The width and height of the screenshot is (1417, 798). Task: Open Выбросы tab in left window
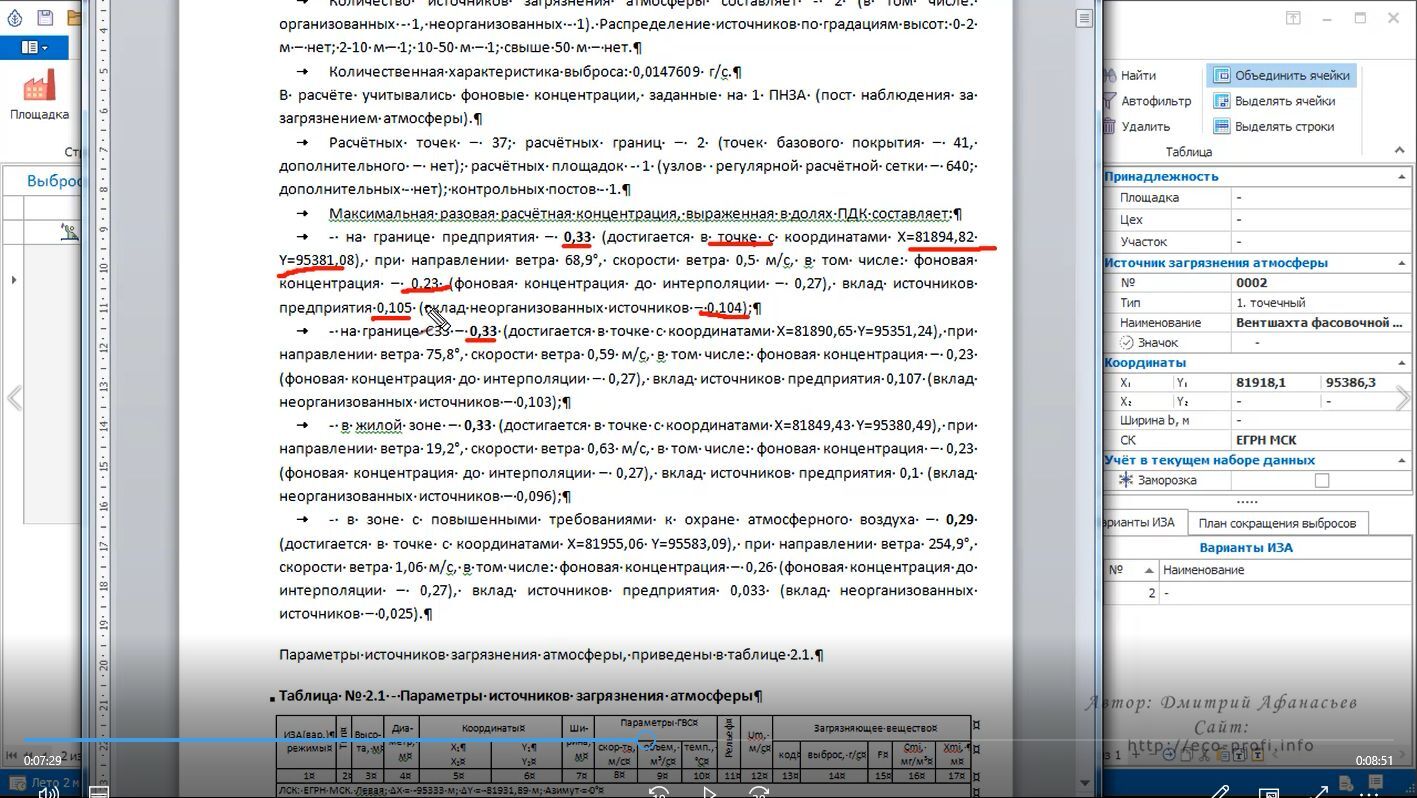click(53, 181)
